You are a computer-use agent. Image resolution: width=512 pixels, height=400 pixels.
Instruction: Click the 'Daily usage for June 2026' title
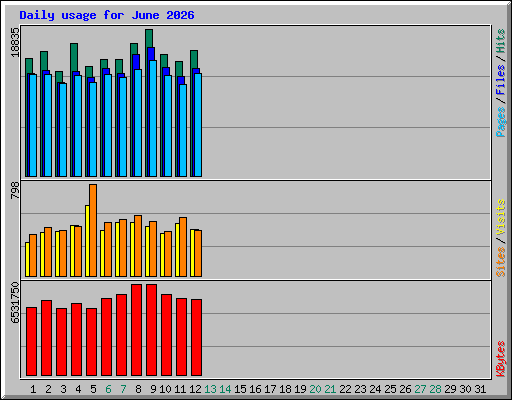tap(107, 15)
